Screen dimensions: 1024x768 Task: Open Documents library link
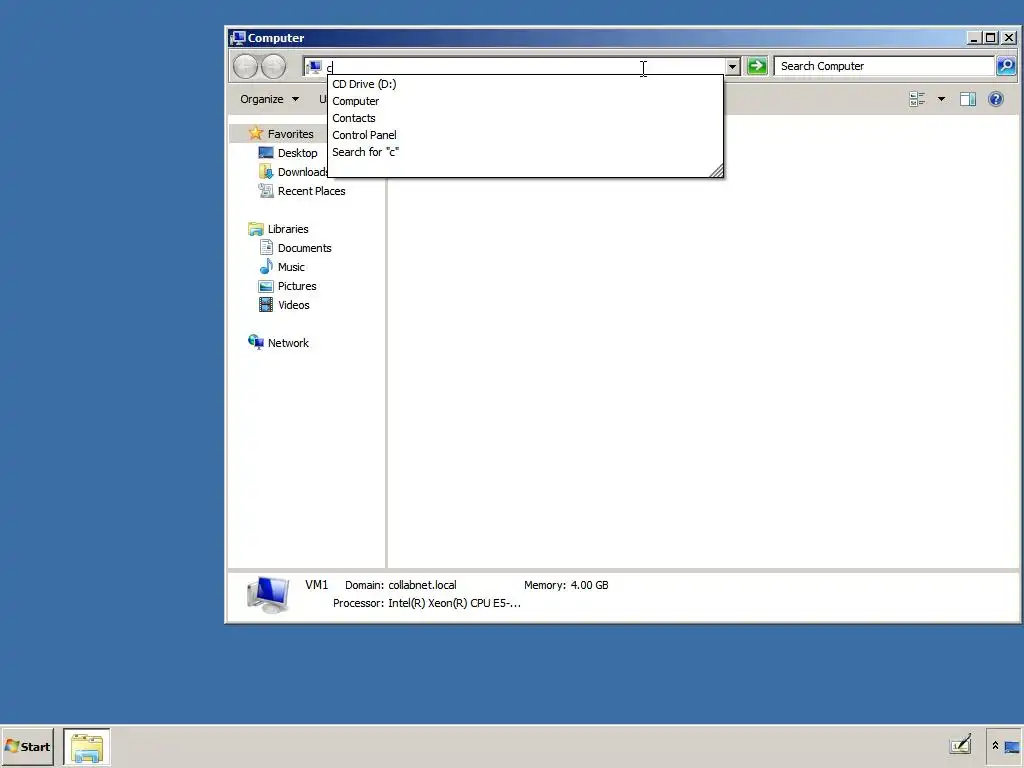[304, 248]
